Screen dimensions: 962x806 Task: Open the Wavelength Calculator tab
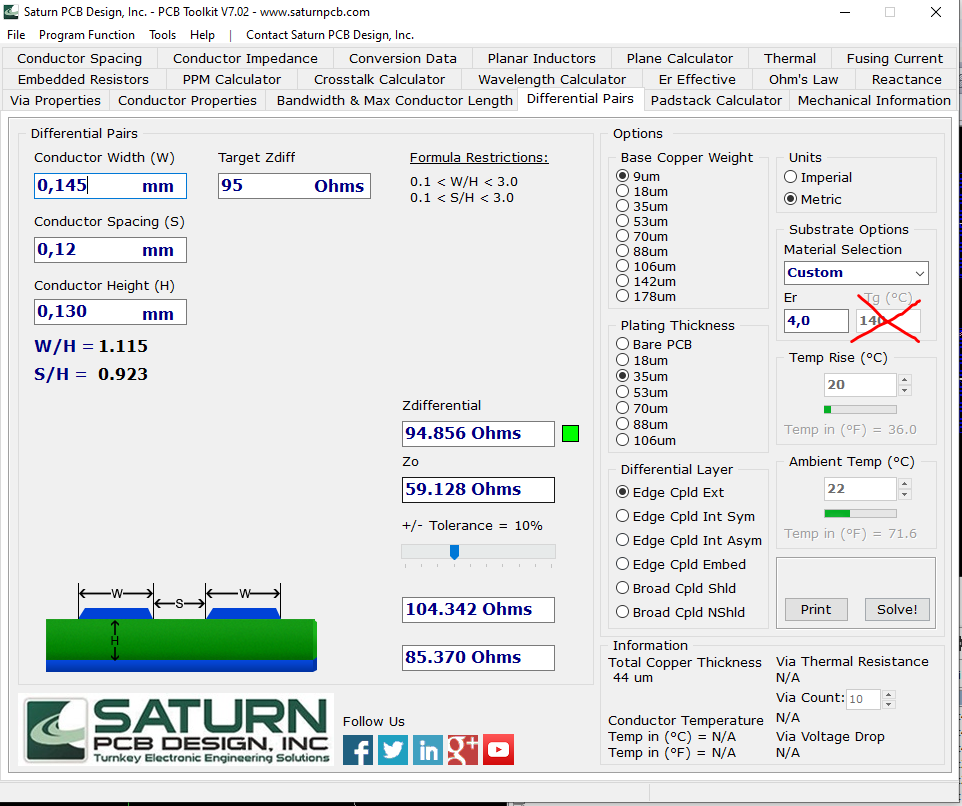552,79
